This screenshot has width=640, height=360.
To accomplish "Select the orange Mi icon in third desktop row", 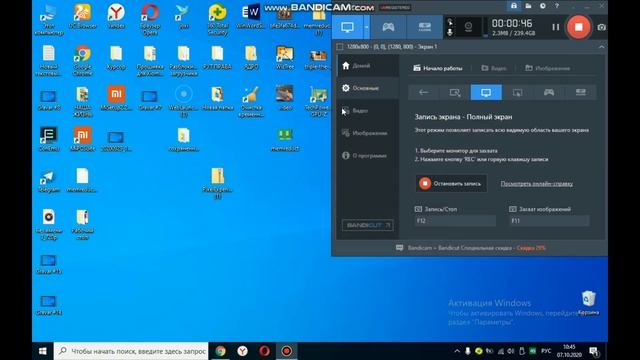I will click(116, 98).
